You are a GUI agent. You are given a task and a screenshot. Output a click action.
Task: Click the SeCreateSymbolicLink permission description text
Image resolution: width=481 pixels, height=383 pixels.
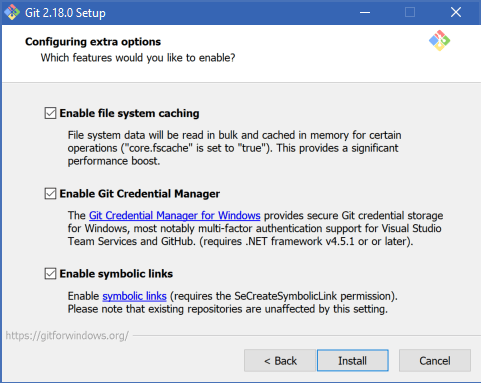tap(233, 302)
